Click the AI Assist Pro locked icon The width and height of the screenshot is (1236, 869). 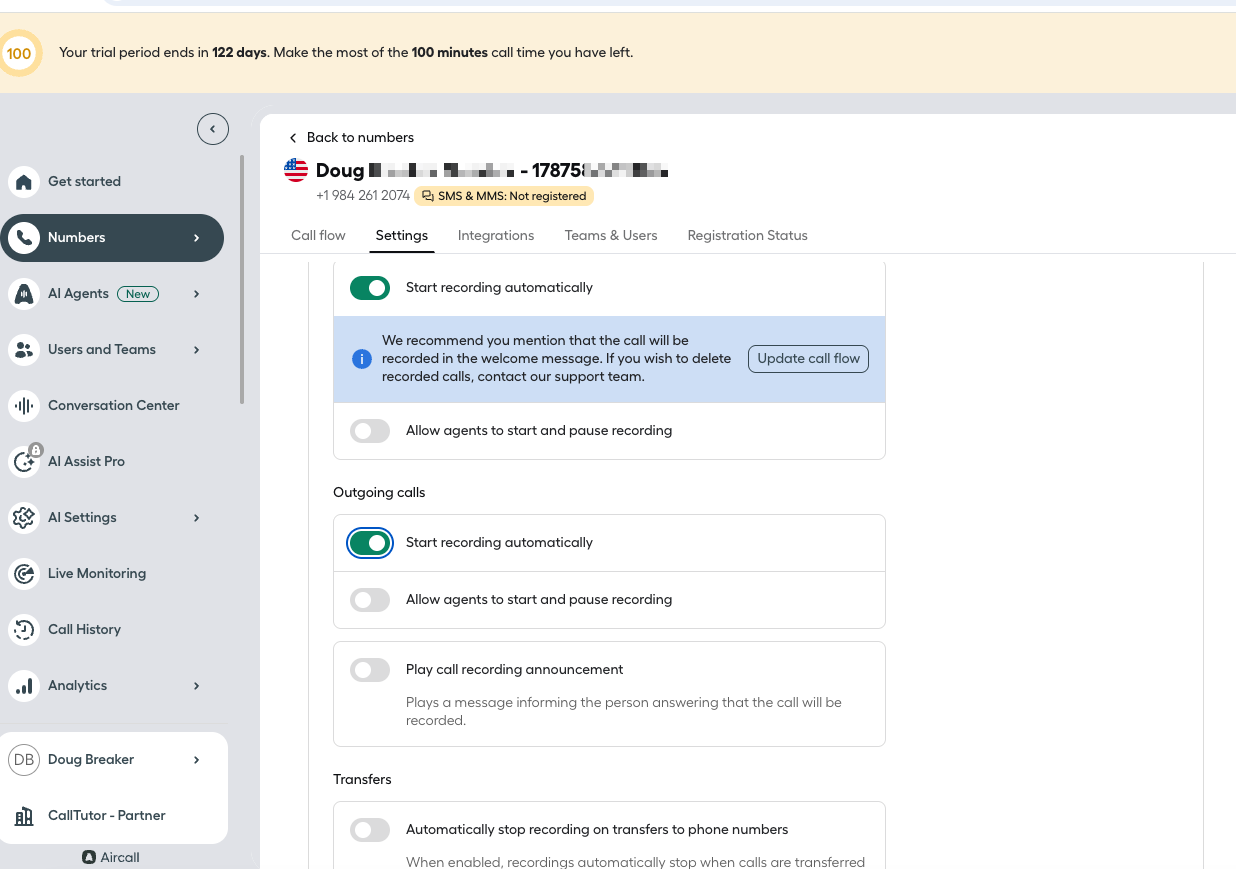tap(24, 461)
